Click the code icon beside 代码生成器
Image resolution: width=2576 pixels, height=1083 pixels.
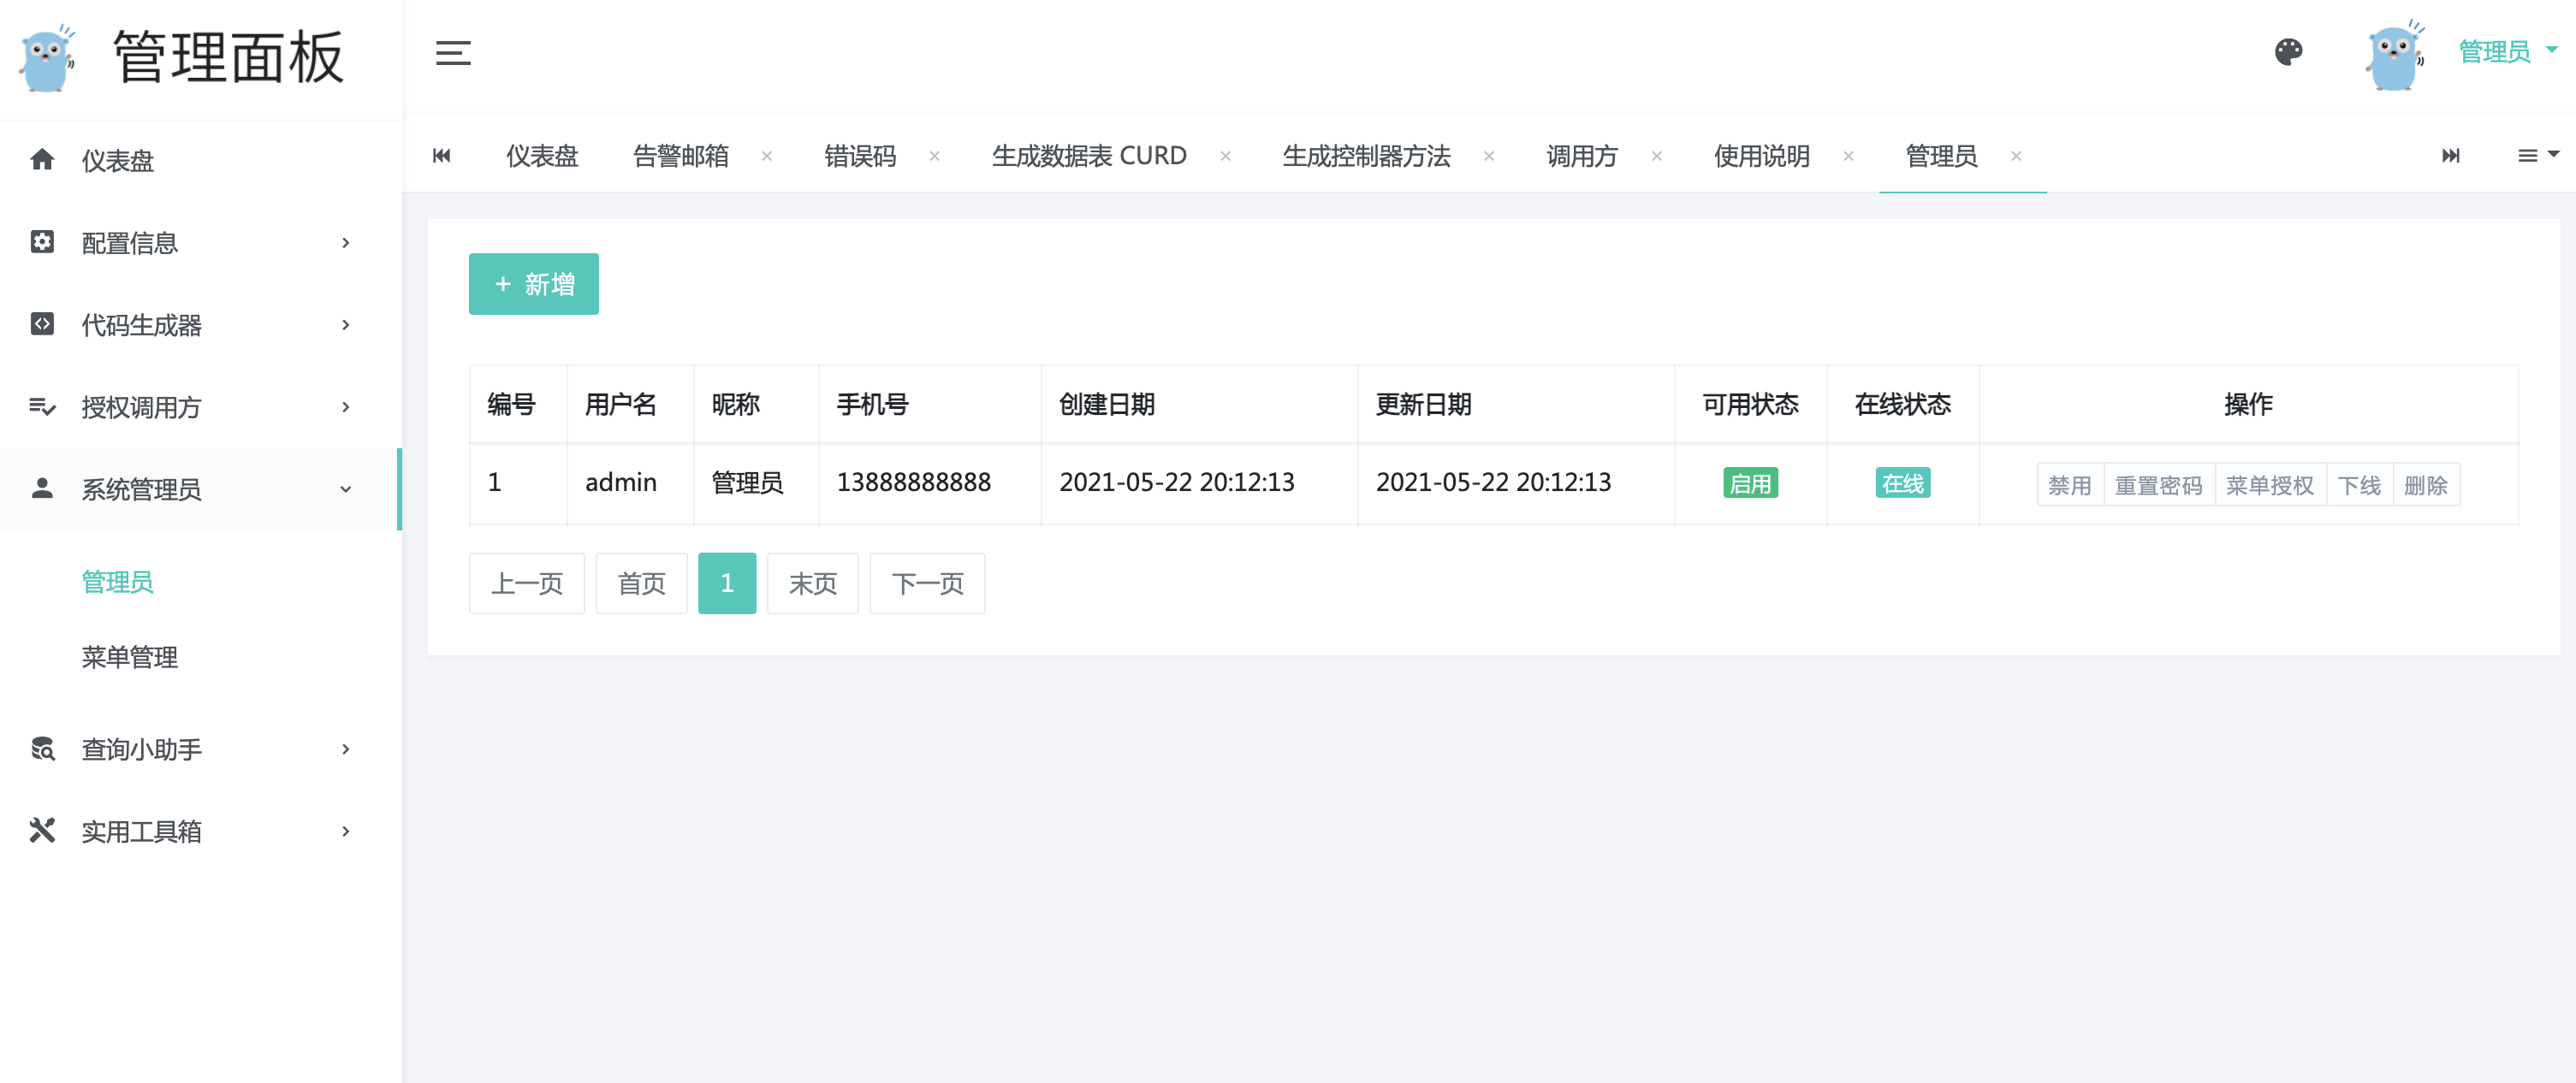click(x=42, y=324)
